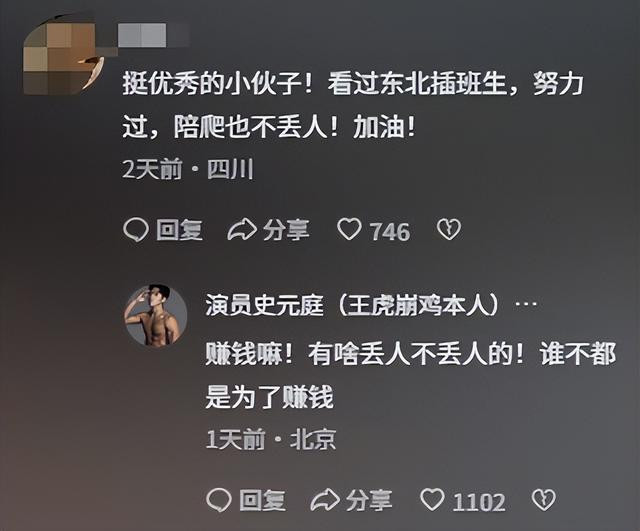Open the blurred avatar of the first commenter

click(x=61, y=55)
